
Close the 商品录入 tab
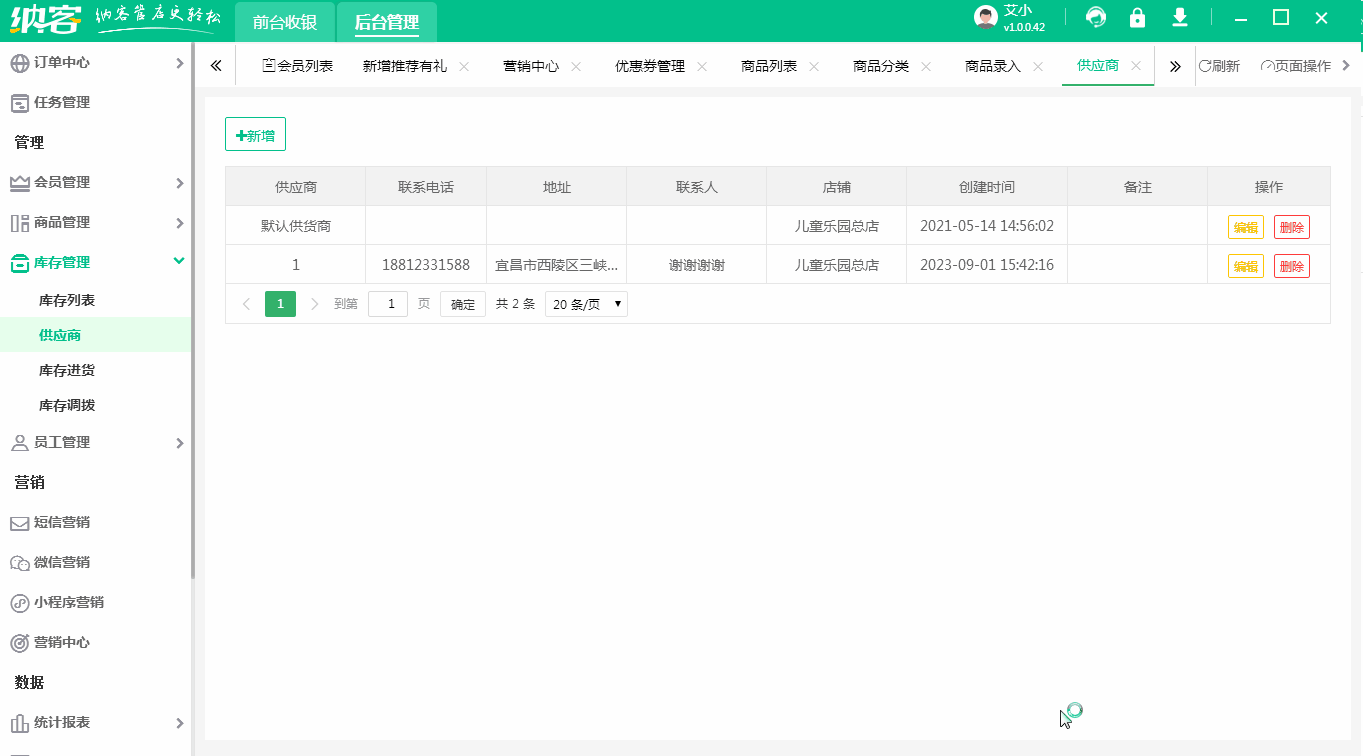[1036, 64]
